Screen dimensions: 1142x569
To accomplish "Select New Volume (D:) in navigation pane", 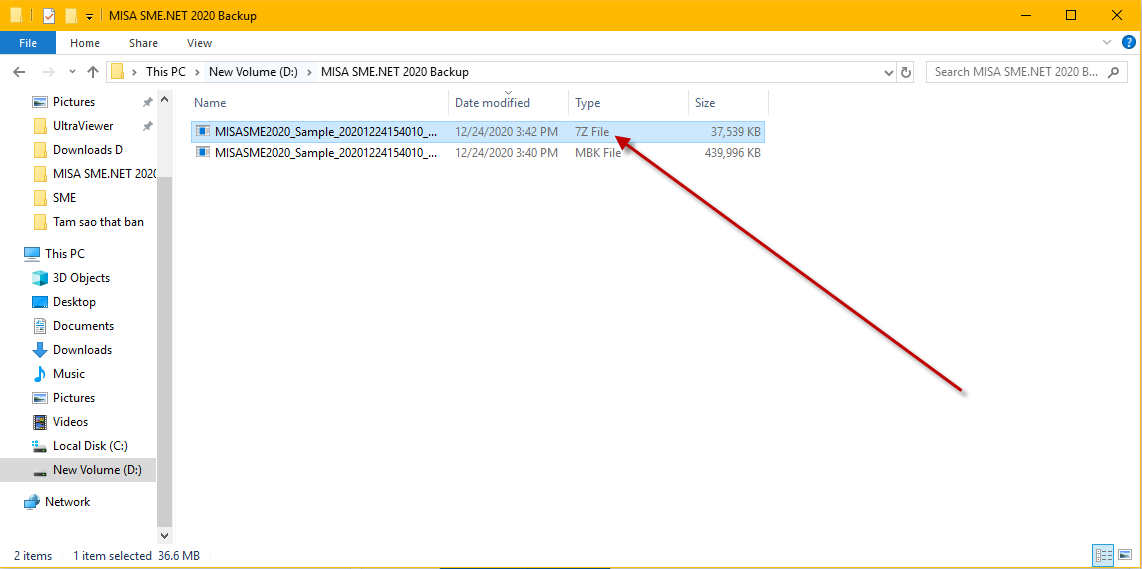I will [x=78, y=471].
